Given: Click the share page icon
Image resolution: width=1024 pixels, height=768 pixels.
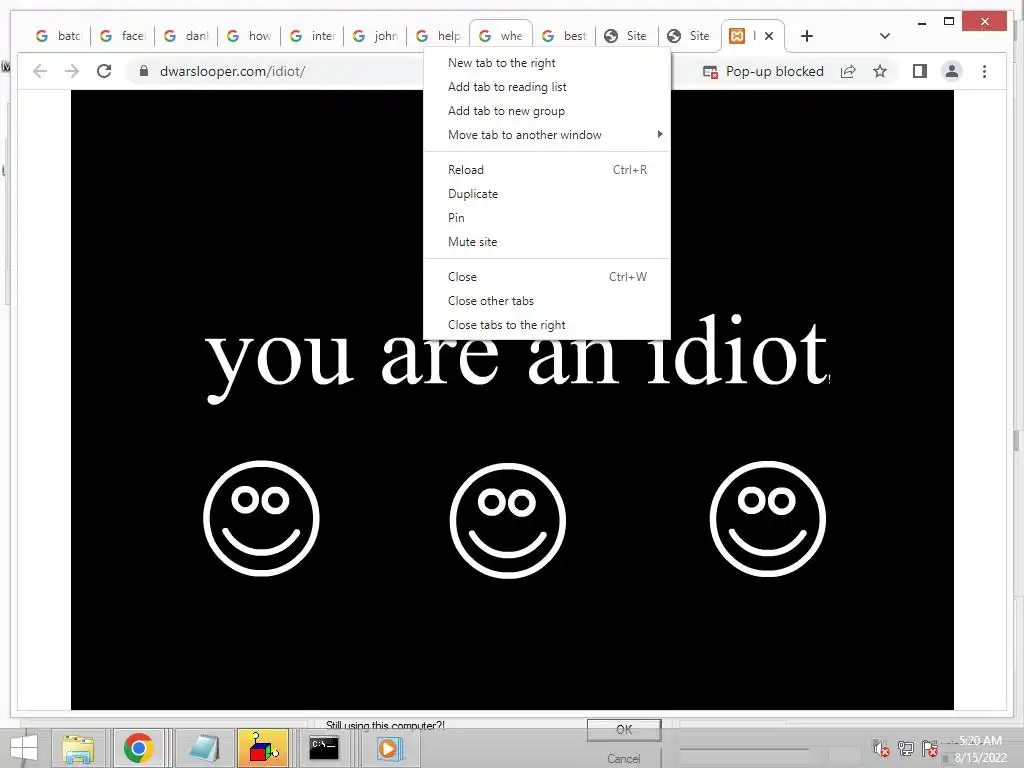Looking at the screenshot, I should [x=848, y=71].
